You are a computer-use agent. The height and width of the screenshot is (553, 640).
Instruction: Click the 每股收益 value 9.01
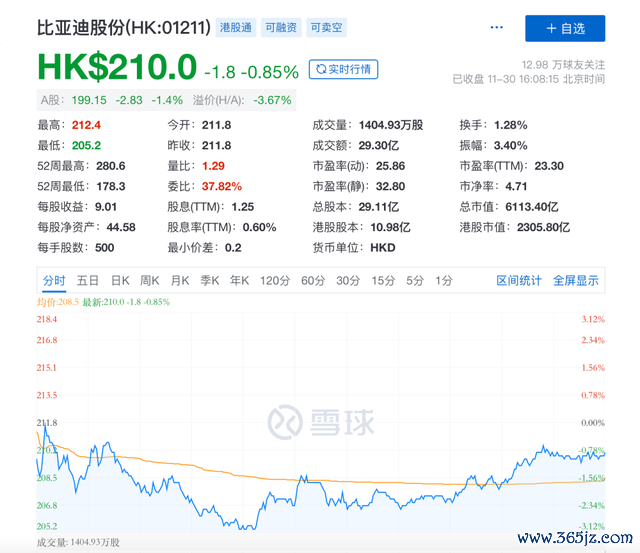point(106,207)
